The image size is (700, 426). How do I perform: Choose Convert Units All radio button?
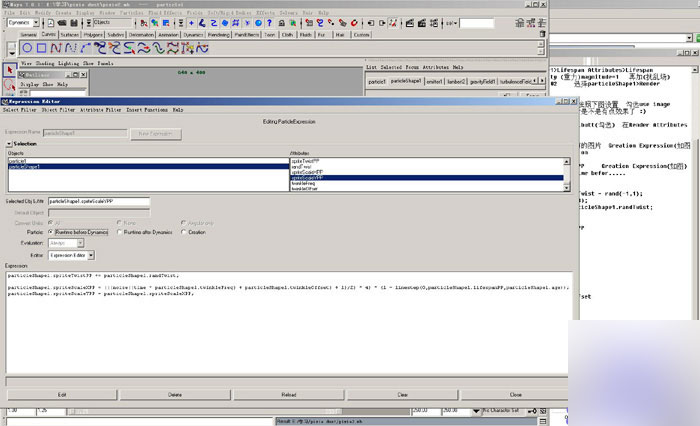click(x=50, y=222)
